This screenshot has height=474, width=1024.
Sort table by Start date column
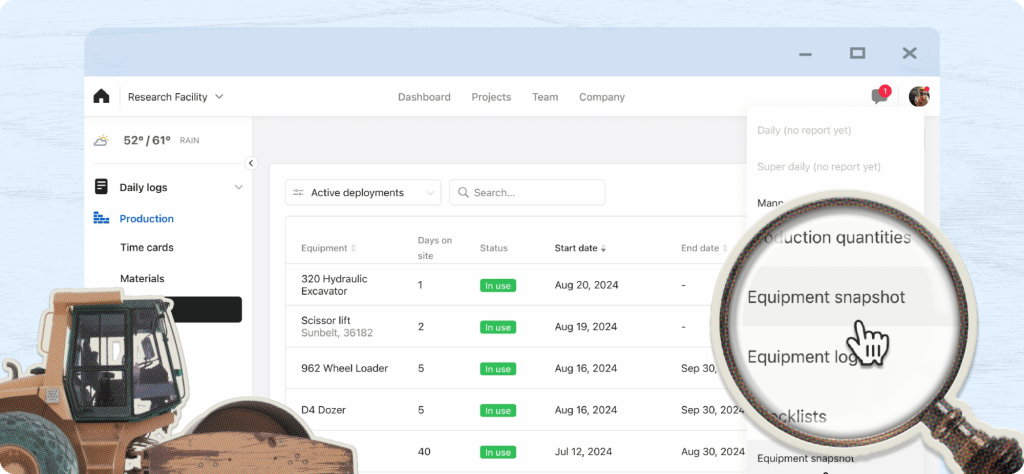580,248
